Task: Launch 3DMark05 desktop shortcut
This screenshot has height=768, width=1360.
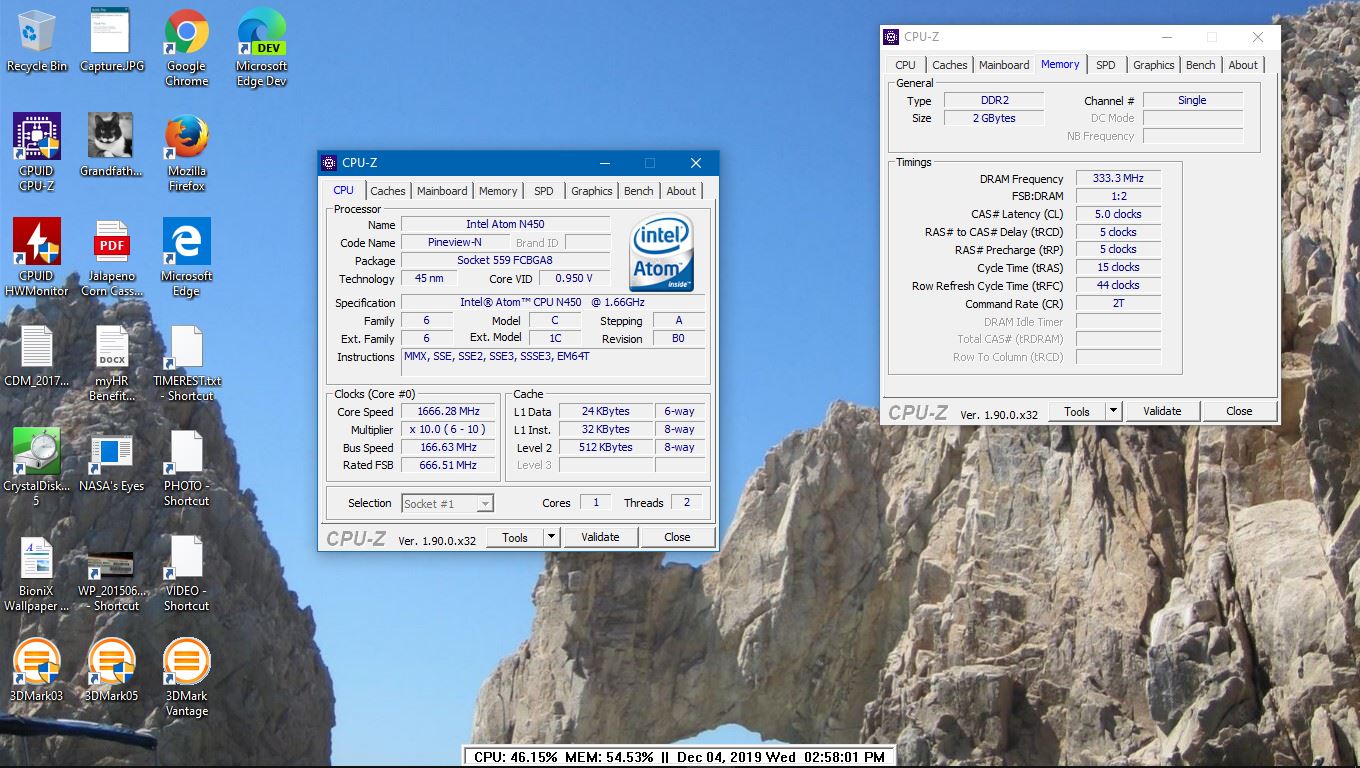Action: [x=111, y=670]
